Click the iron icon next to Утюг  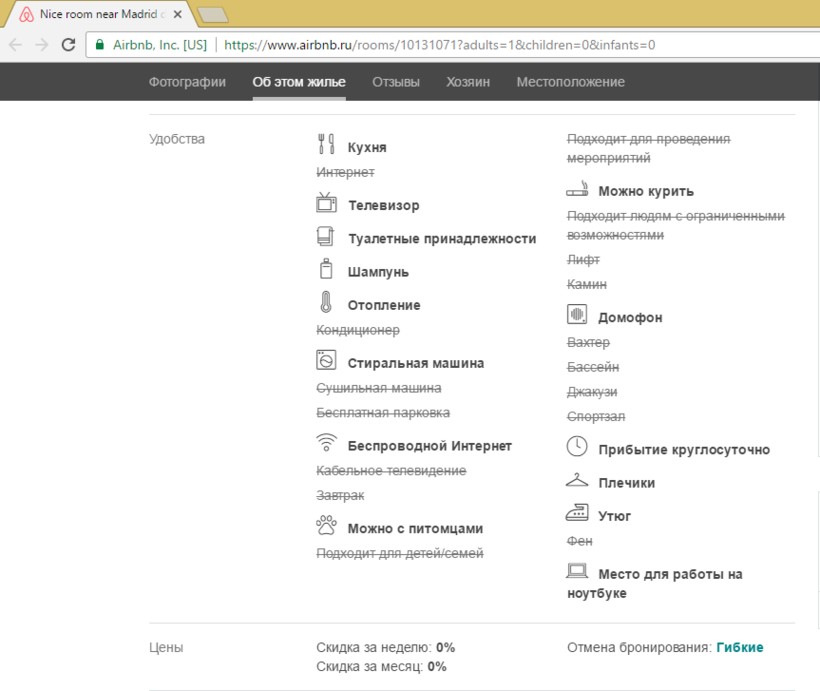click(x=577, y=513)
